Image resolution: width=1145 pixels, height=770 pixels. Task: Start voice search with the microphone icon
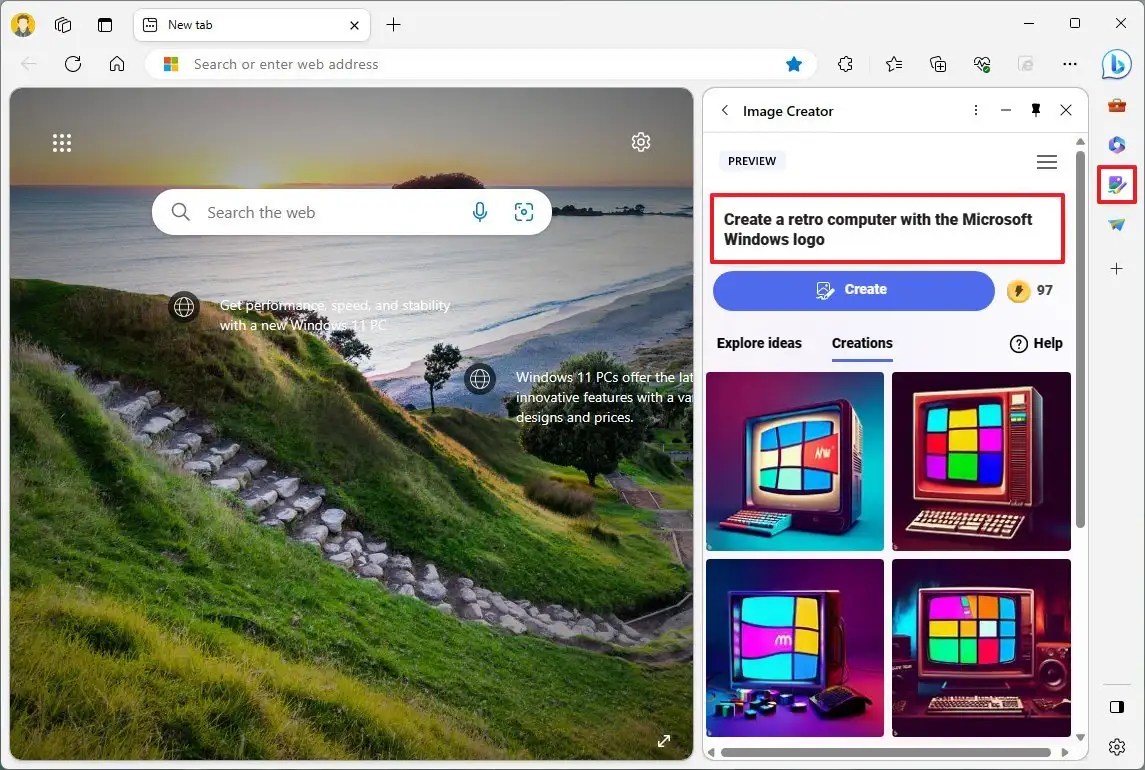pyautogui.click(x=480, y=212)
